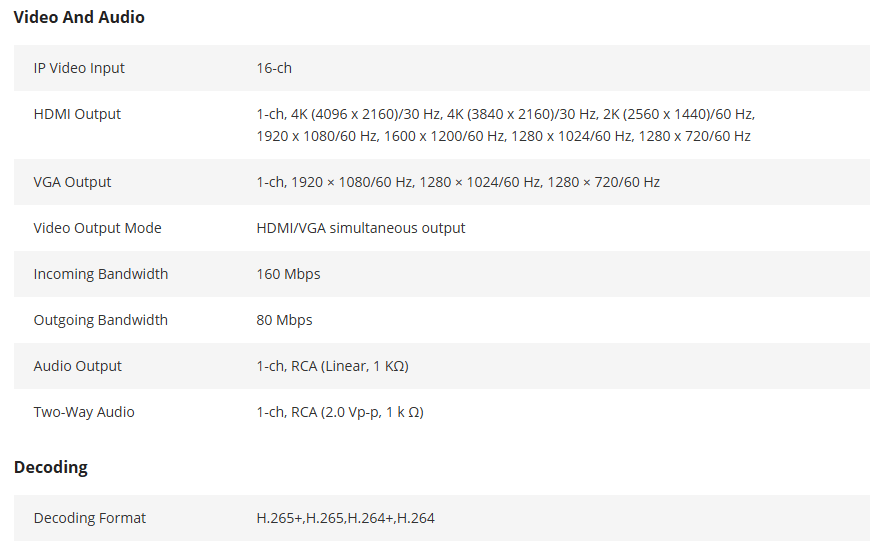Click the "Decoding Format" row label
This screenshot has width=882, height=549.
(x=90, y=518)
